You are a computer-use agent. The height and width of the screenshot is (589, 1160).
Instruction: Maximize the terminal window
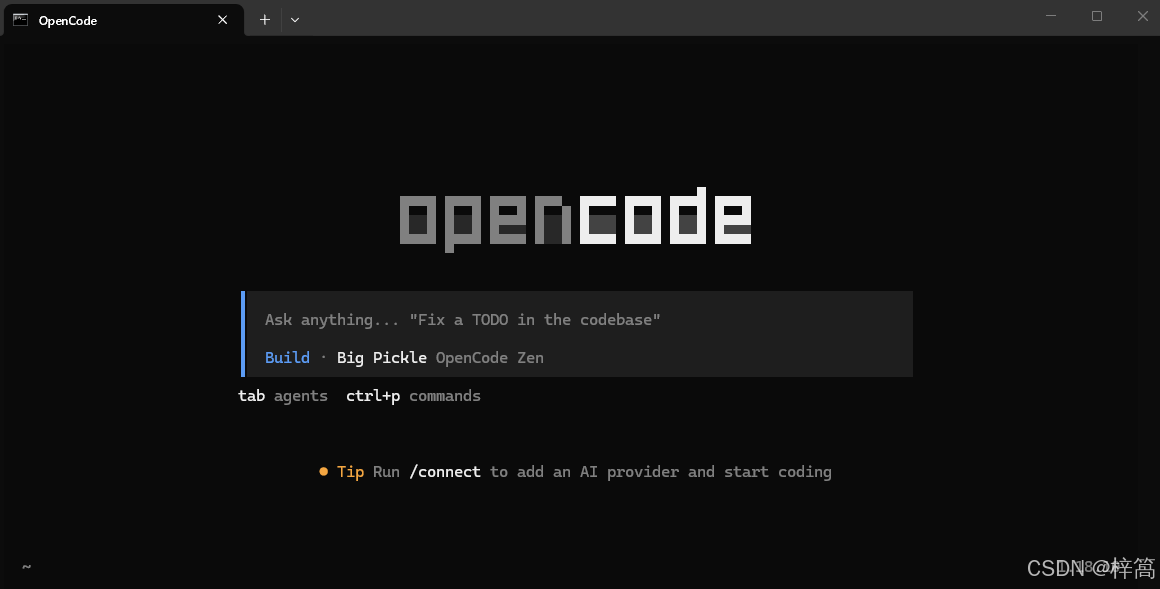pos(1096,16)
